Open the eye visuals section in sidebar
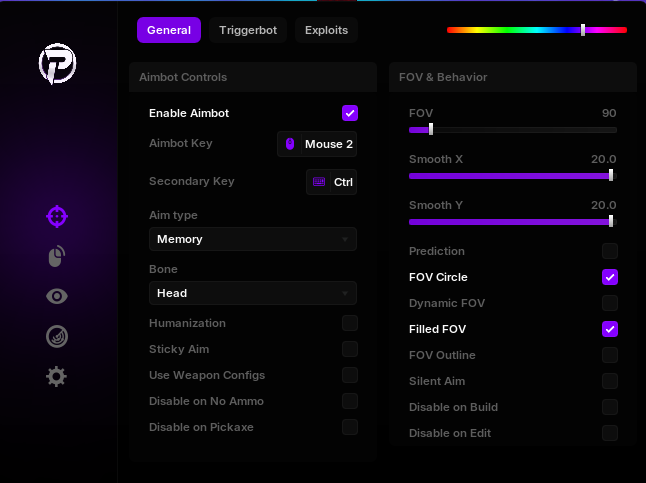646x483 pixels. point(57,296)
